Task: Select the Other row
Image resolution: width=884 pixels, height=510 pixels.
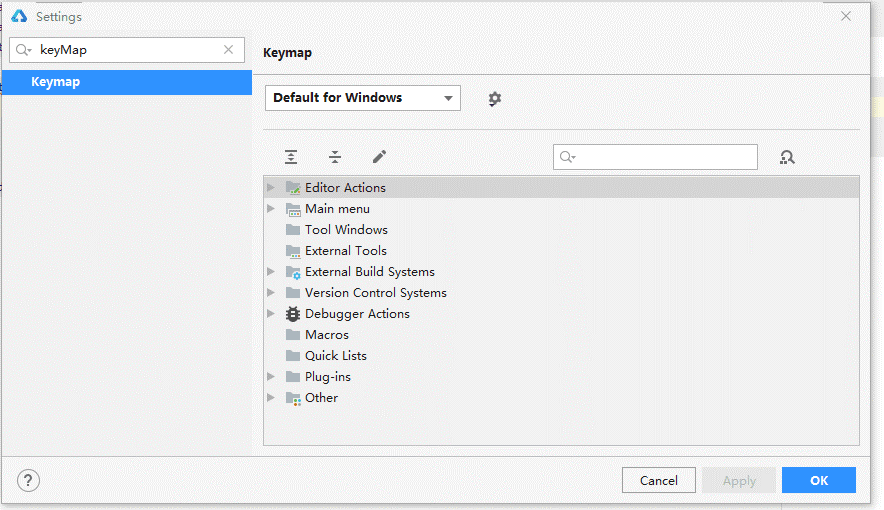Action: click(562, 397)
